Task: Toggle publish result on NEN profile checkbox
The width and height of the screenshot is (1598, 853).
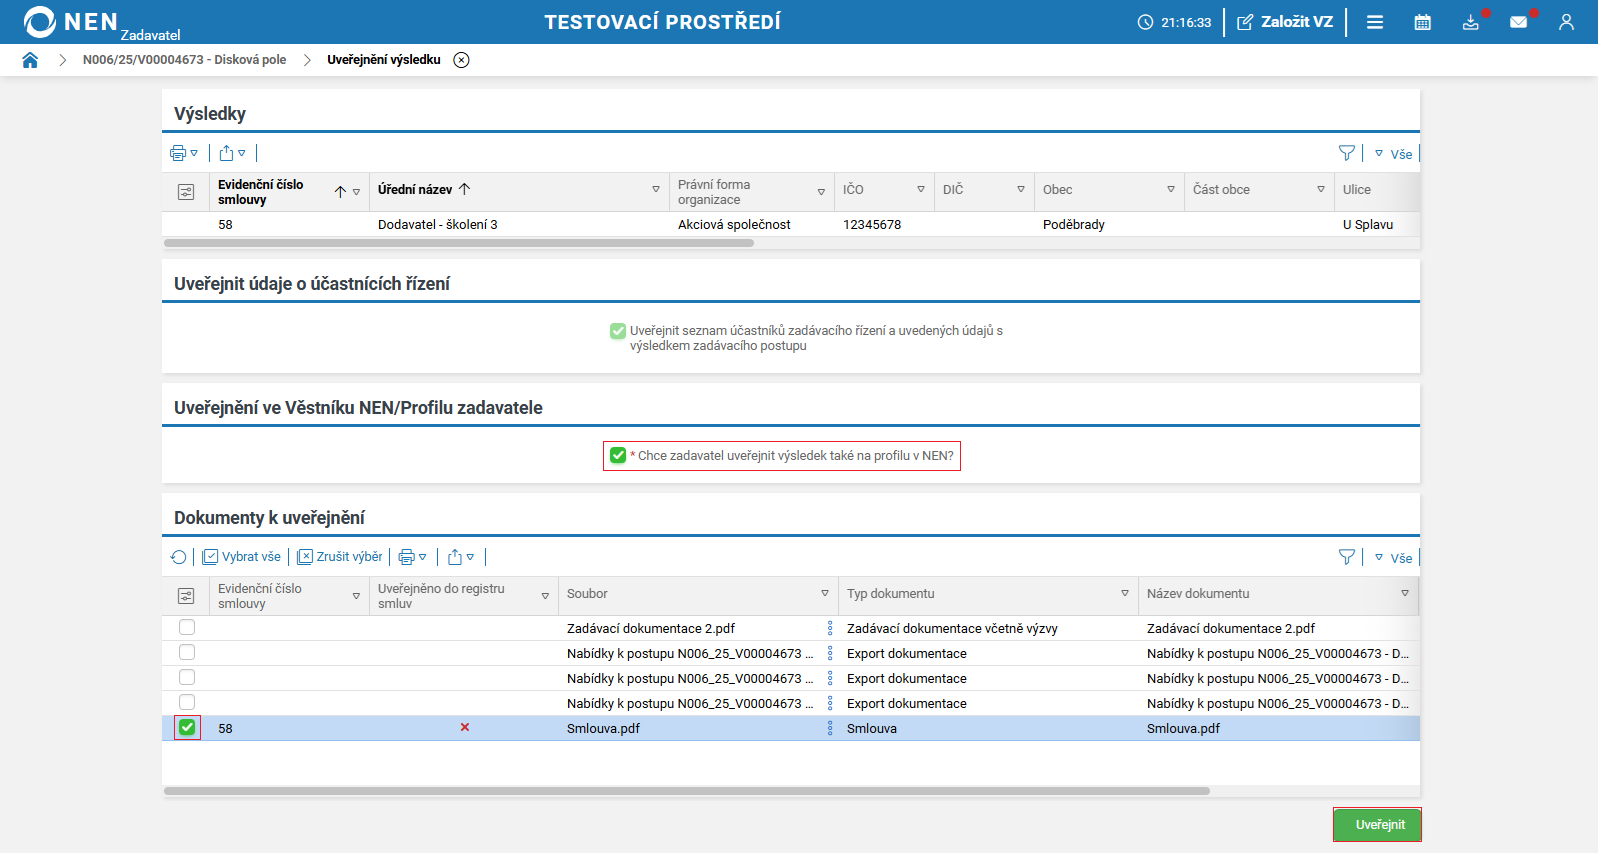Action: coord(618,456)
